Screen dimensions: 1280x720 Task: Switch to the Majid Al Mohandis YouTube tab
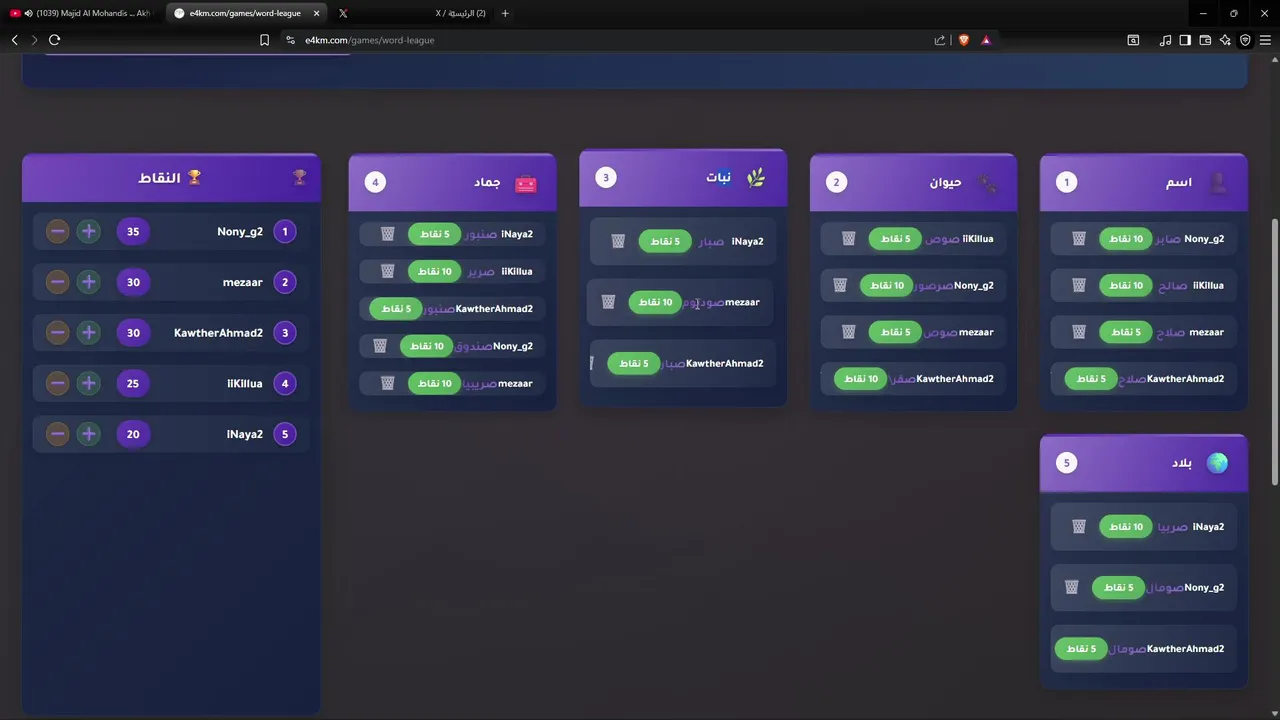82,13
